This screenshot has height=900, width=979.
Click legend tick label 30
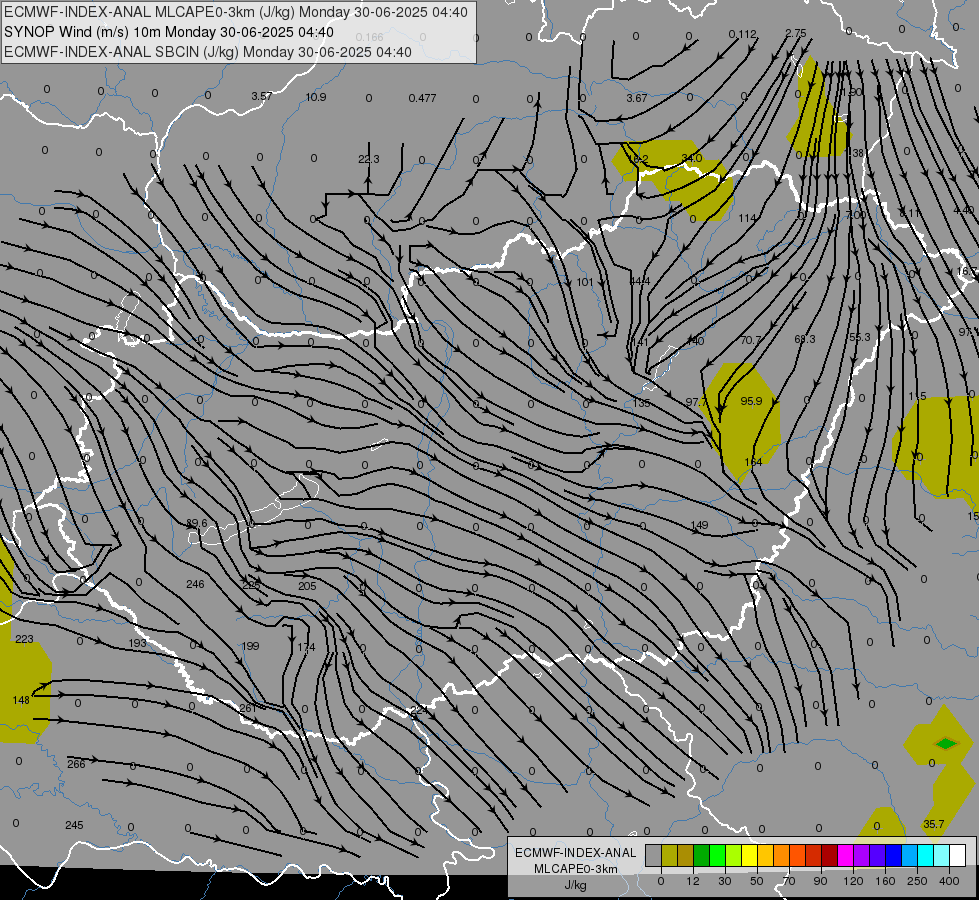pyautogui.click(x=724, y=881)
